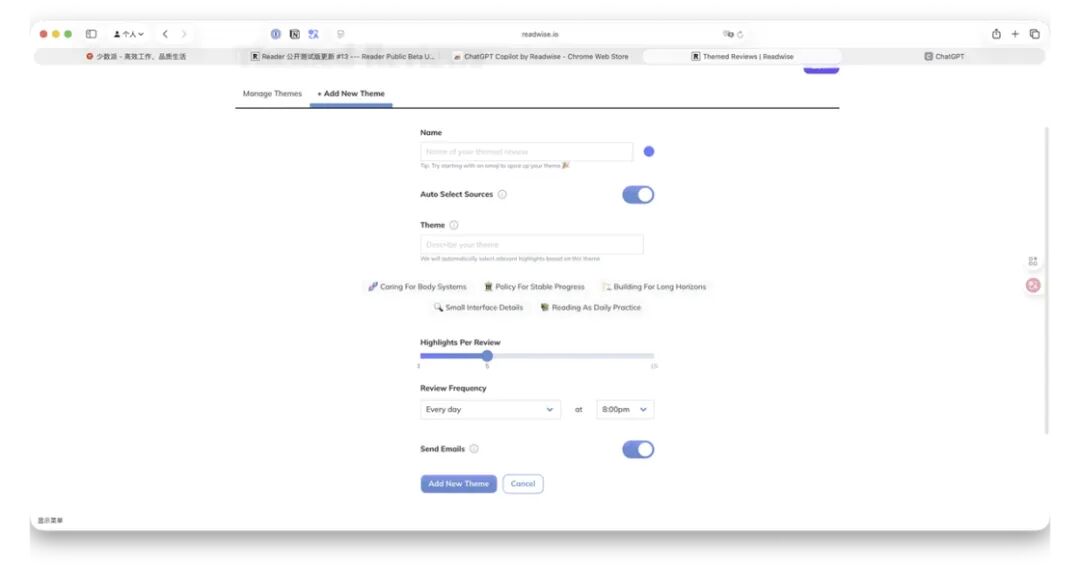Select the Themed Reviews Readwise tab
This screenshot has width=1080, height=570.
pyautogui.click(x=742, y=56)
